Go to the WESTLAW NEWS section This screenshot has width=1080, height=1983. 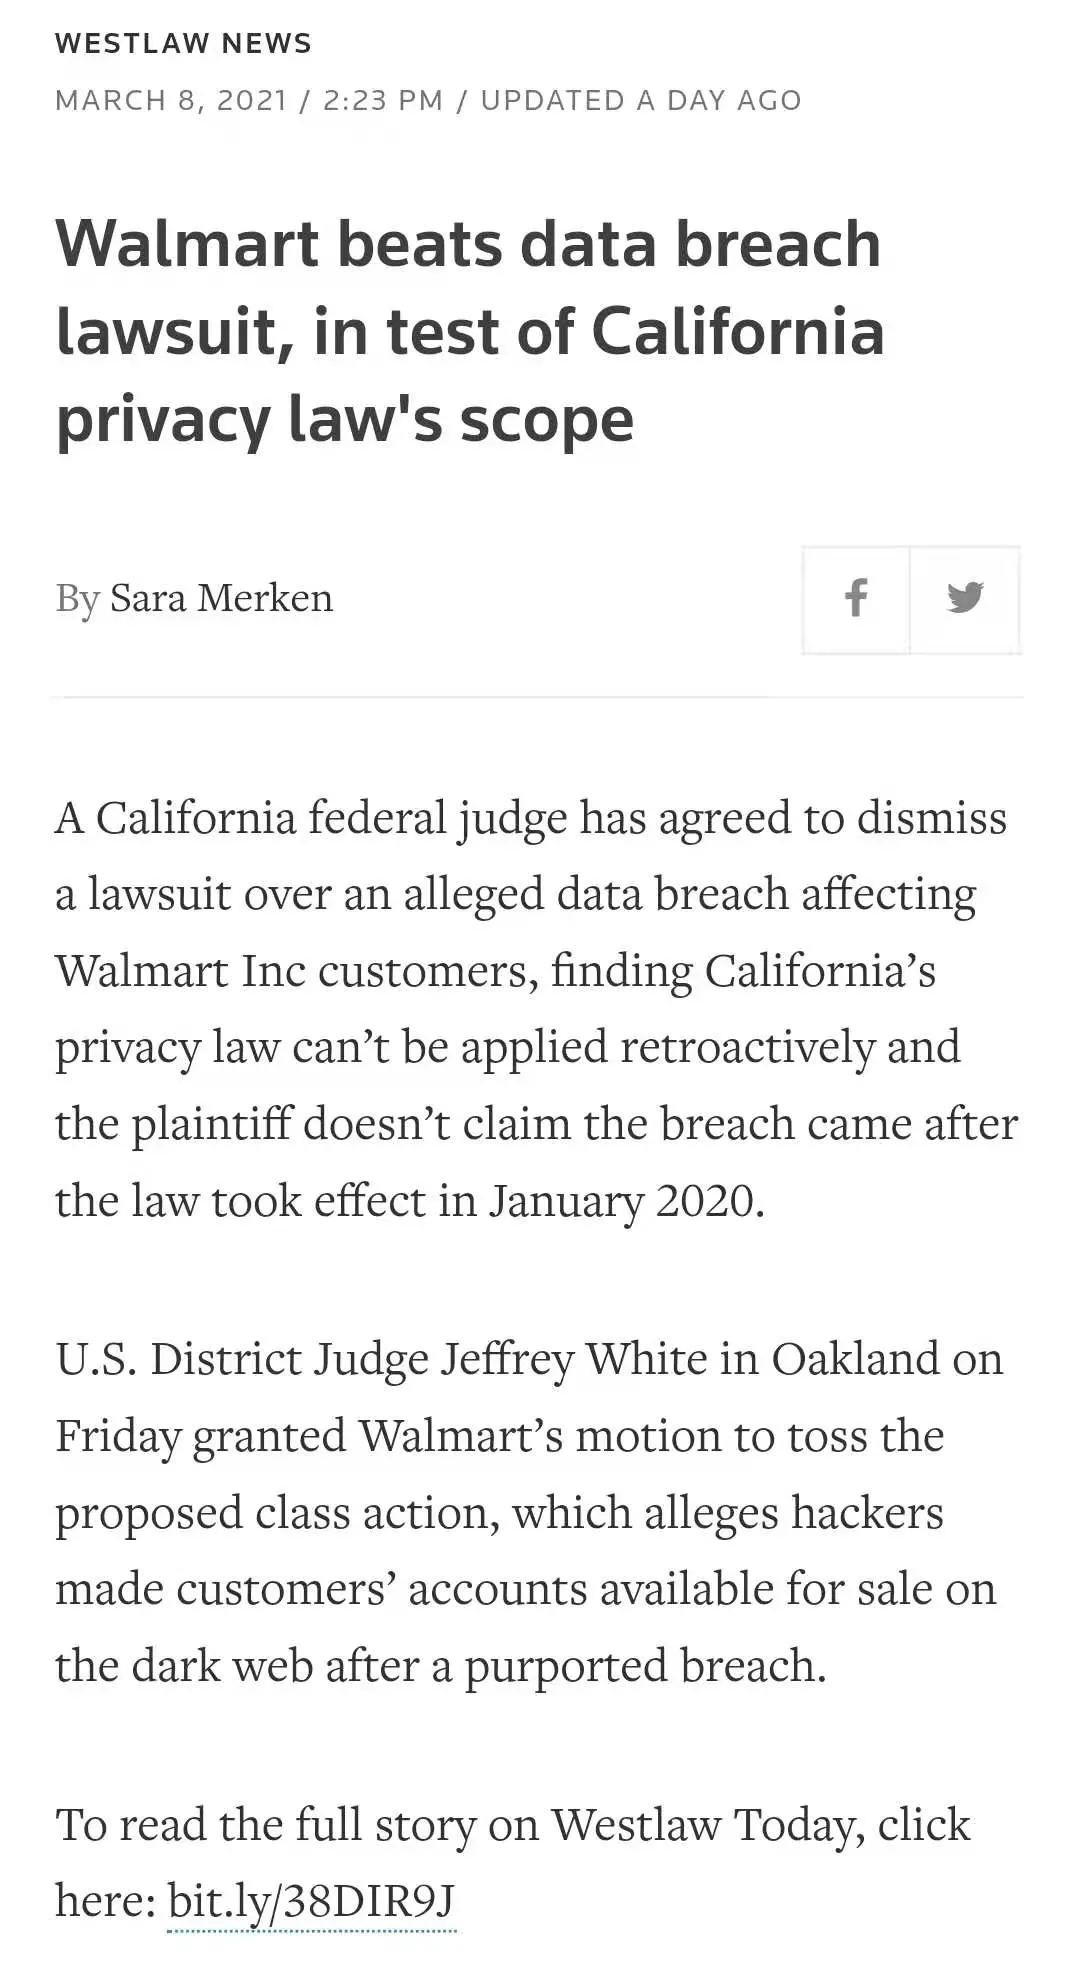tap(184, 44)
